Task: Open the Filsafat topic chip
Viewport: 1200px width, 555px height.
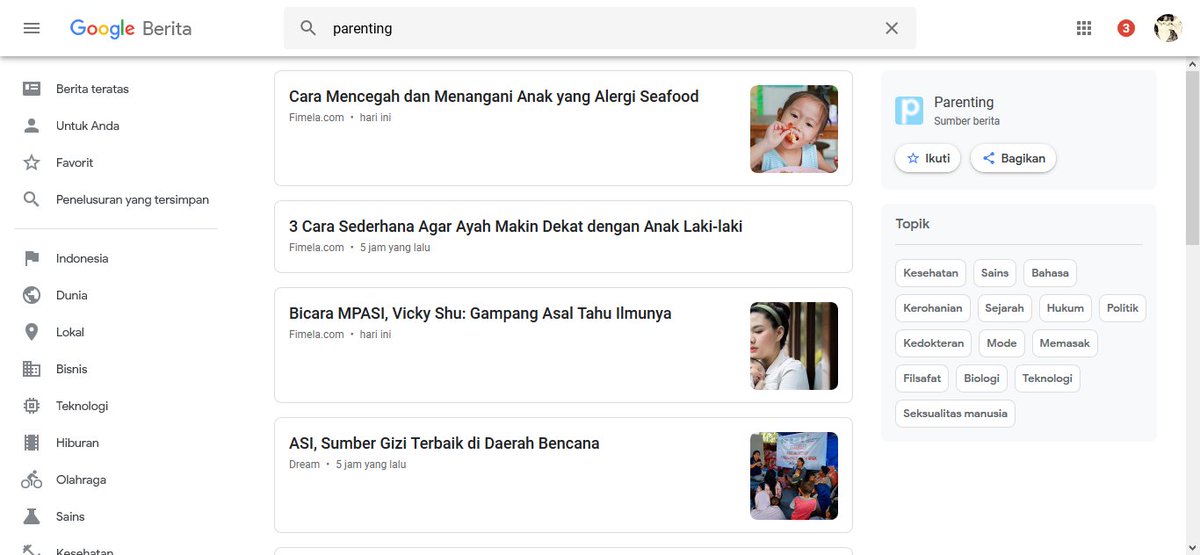Action: (922, 378)
